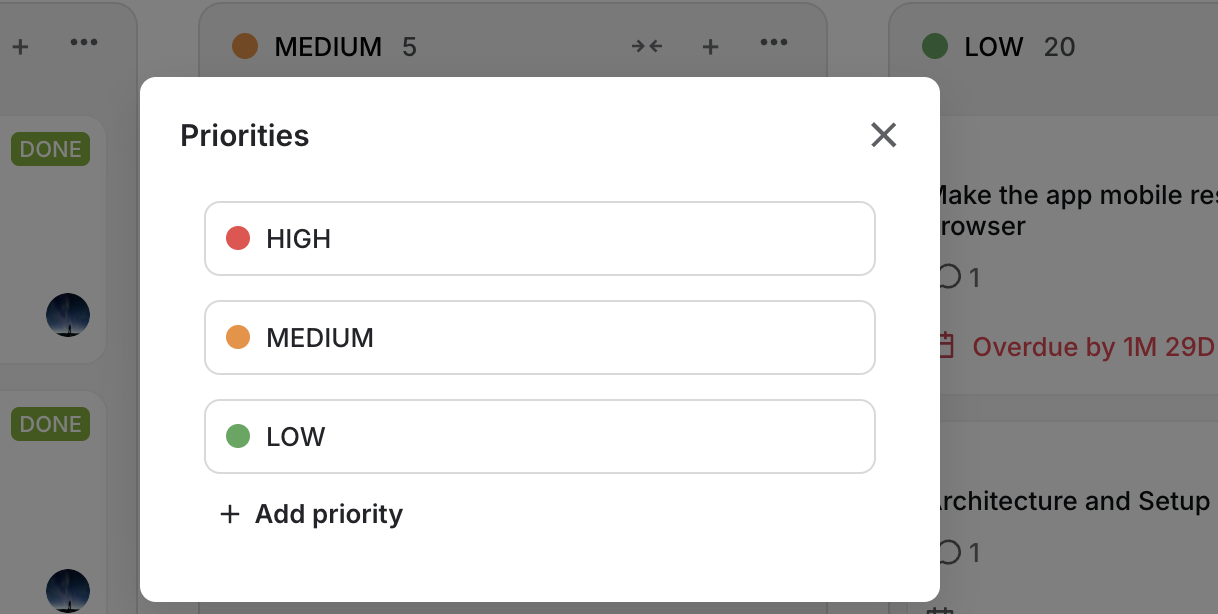Collapse the MEDIUM column using the arrows icon
The width and height of the screenshot is (1218, 614).
coord(647,46)
